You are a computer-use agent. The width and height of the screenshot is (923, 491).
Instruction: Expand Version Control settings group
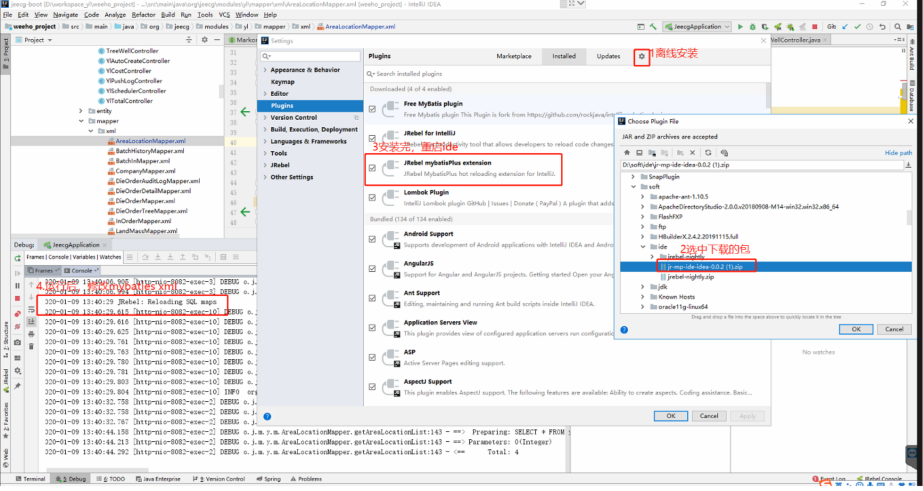[265, 117]
